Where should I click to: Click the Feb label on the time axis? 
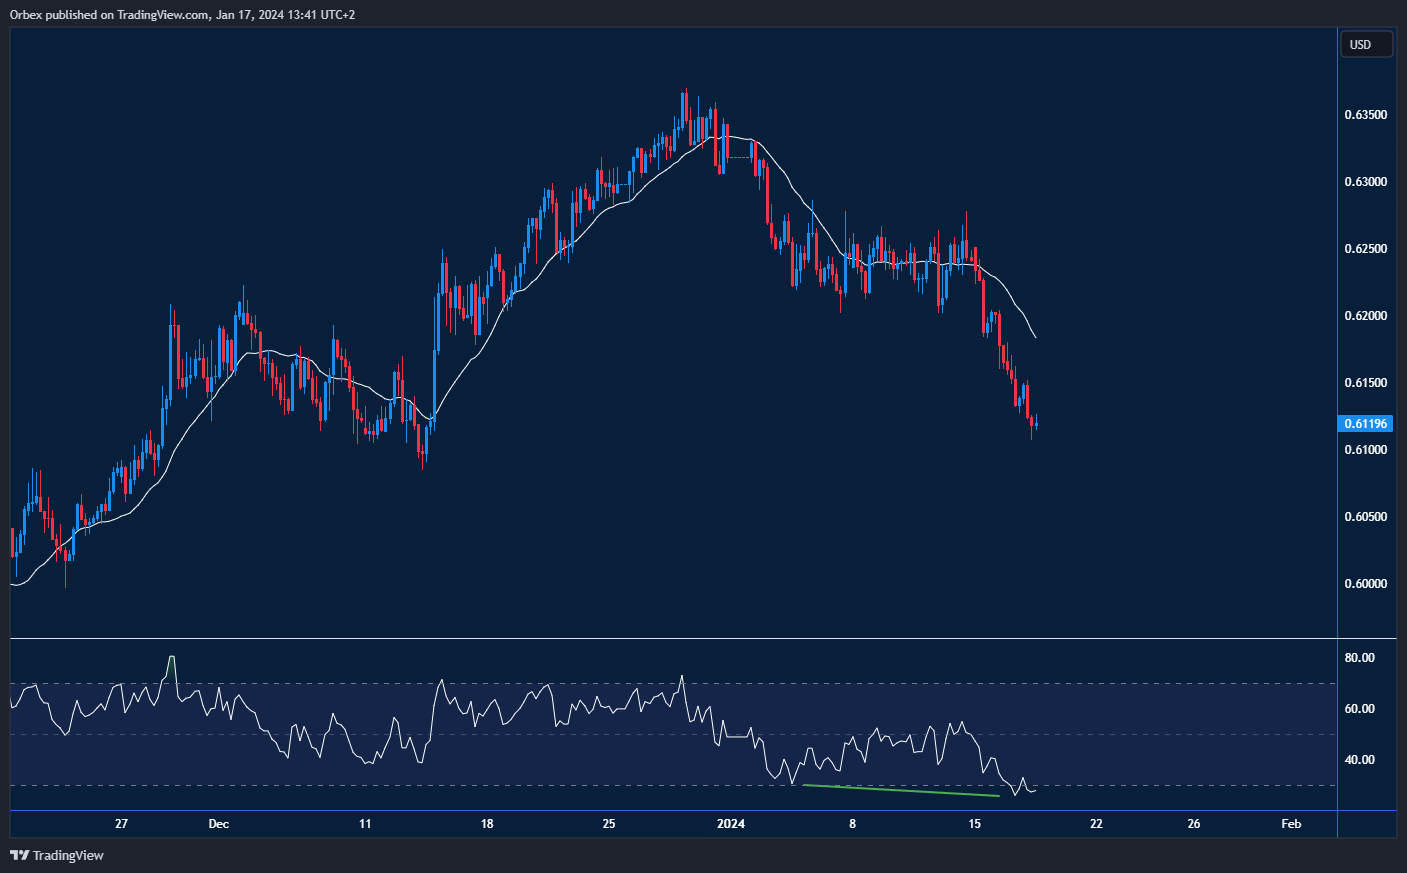coord(1291,824)
